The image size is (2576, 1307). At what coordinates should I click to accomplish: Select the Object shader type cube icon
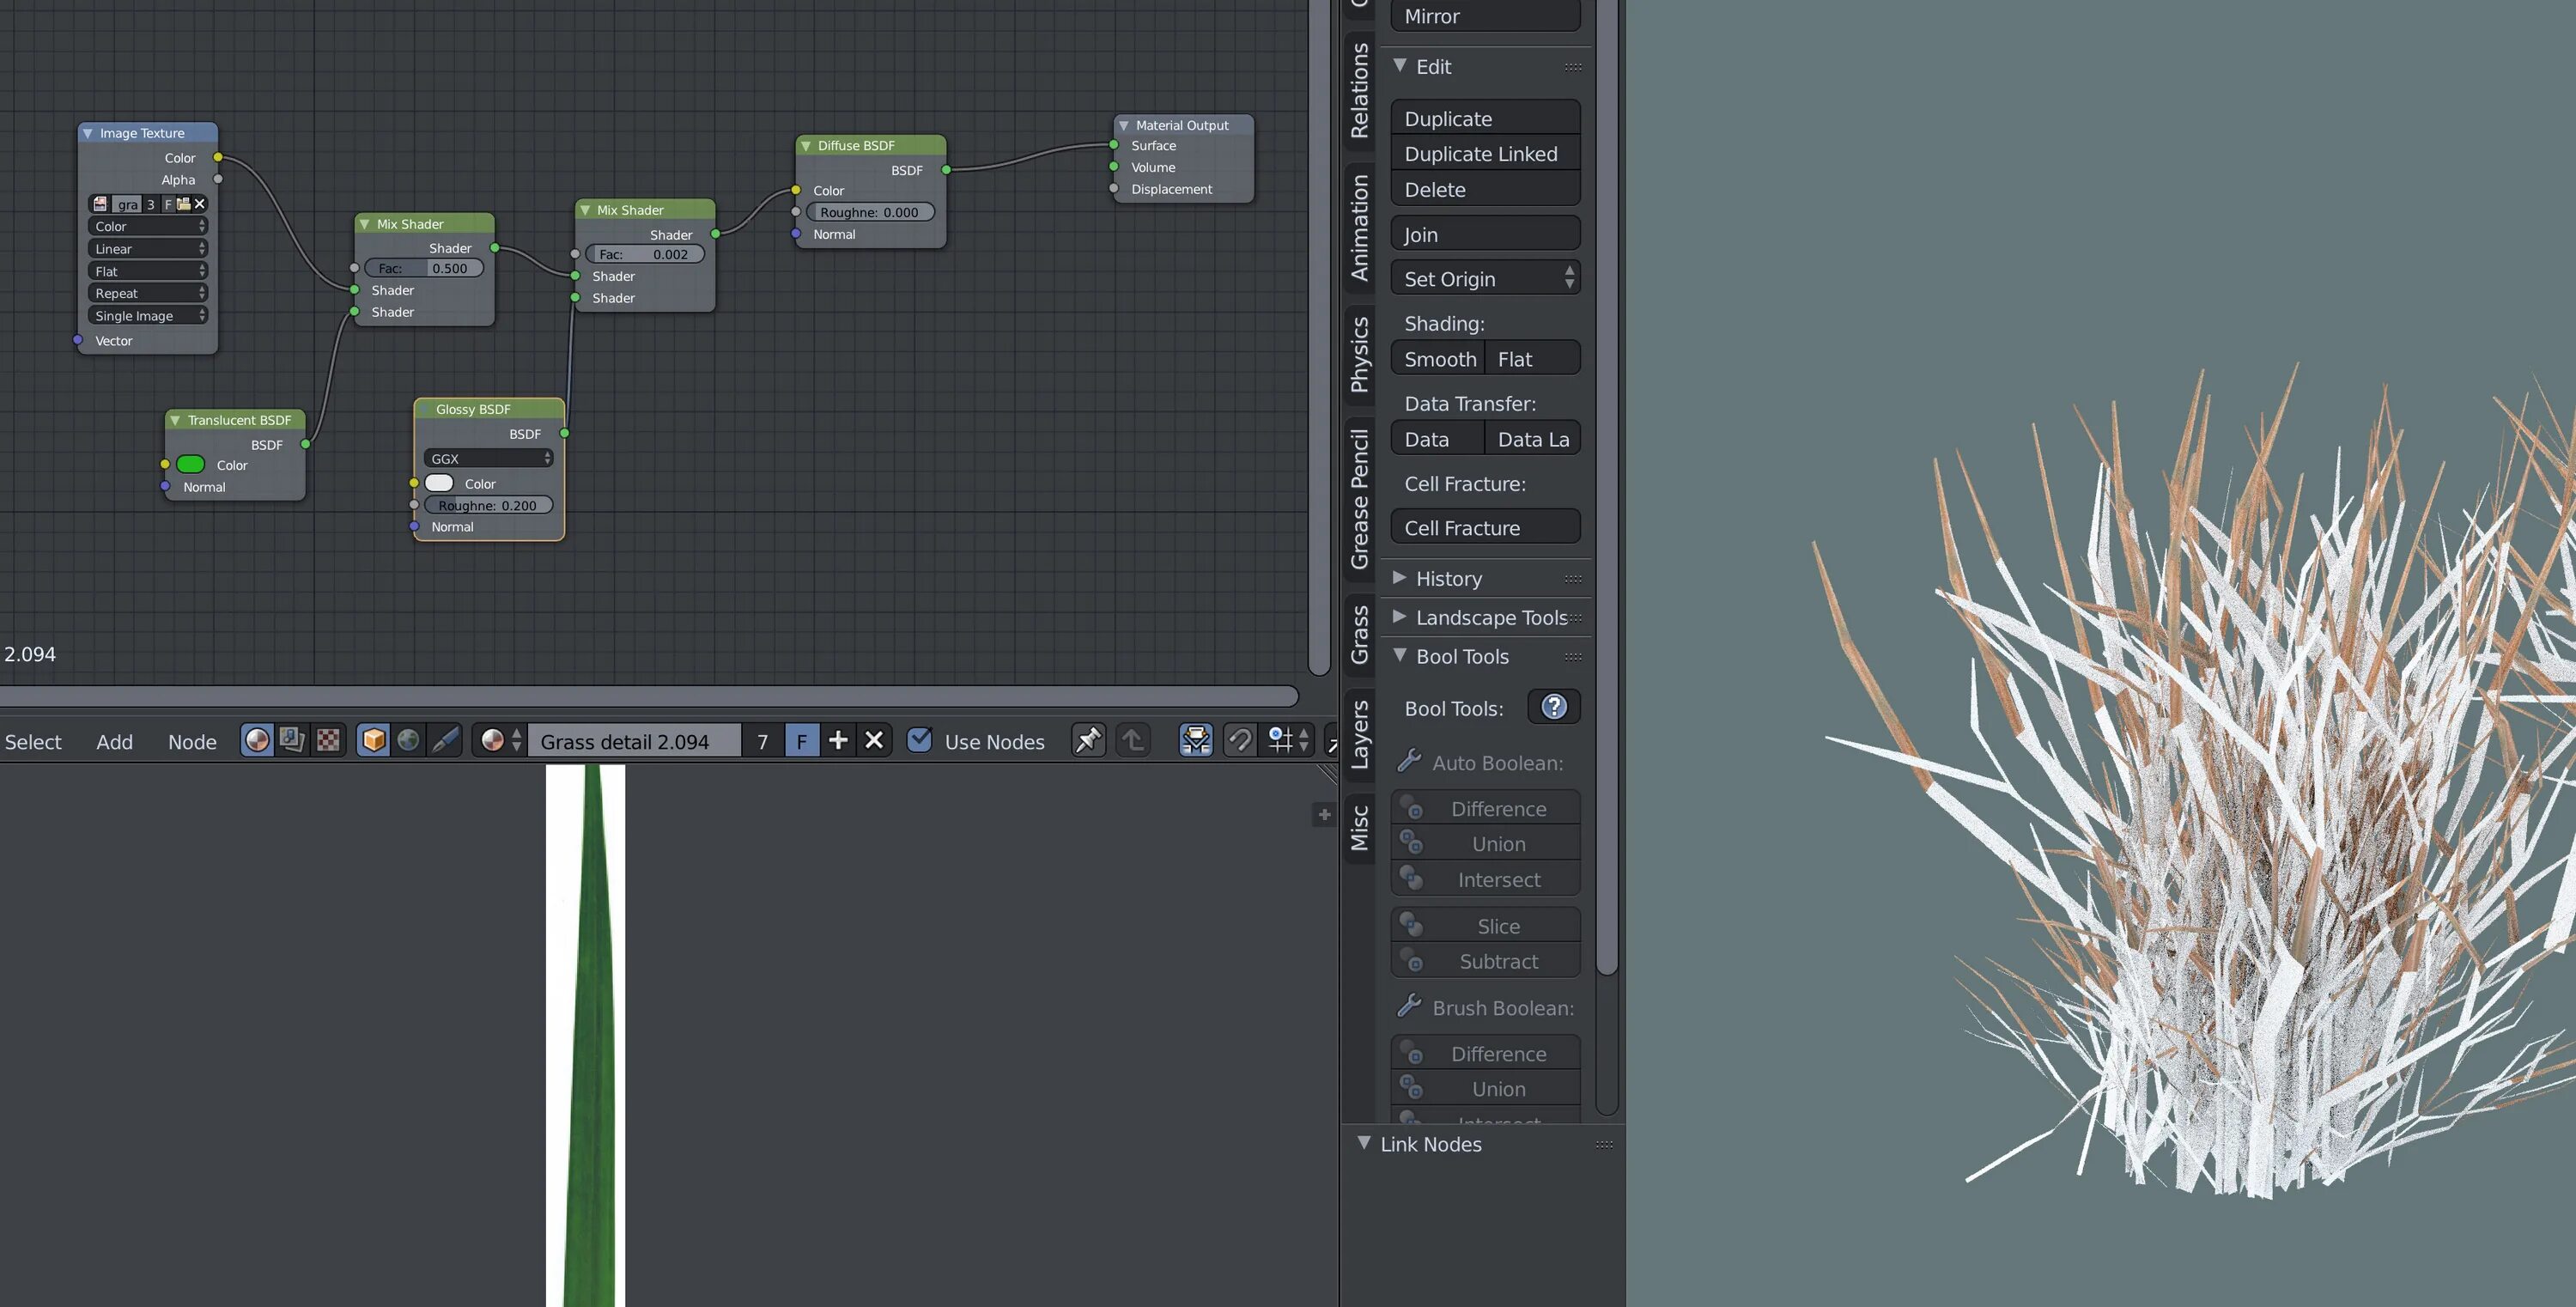[373, 740]
